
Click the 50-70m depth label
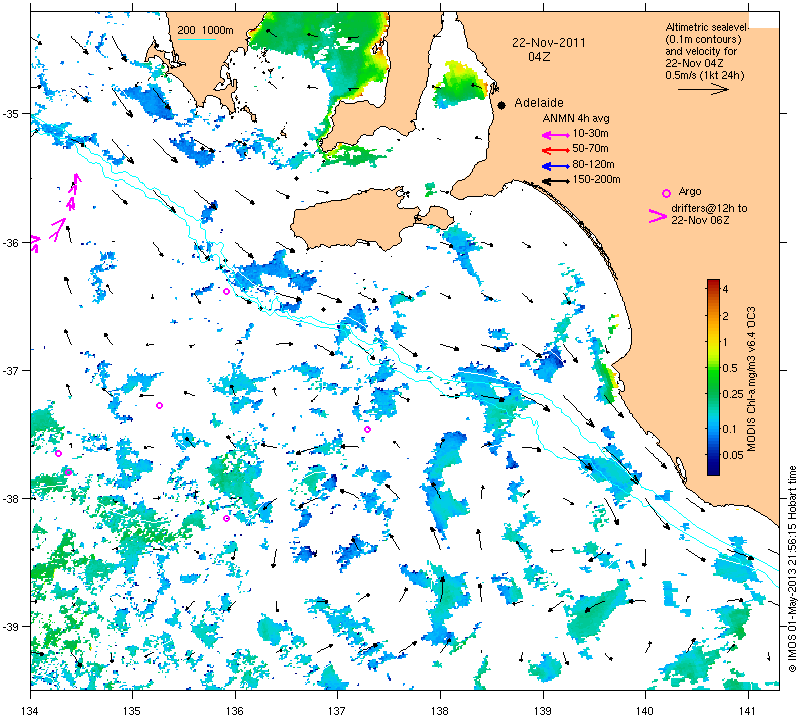click(590, 148)
